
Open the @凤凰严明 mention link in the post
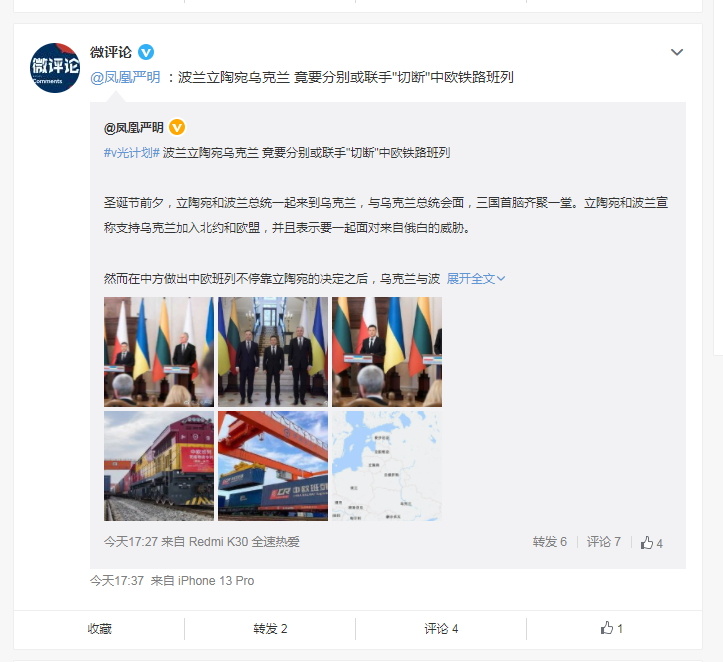click(x=125, y=77)
